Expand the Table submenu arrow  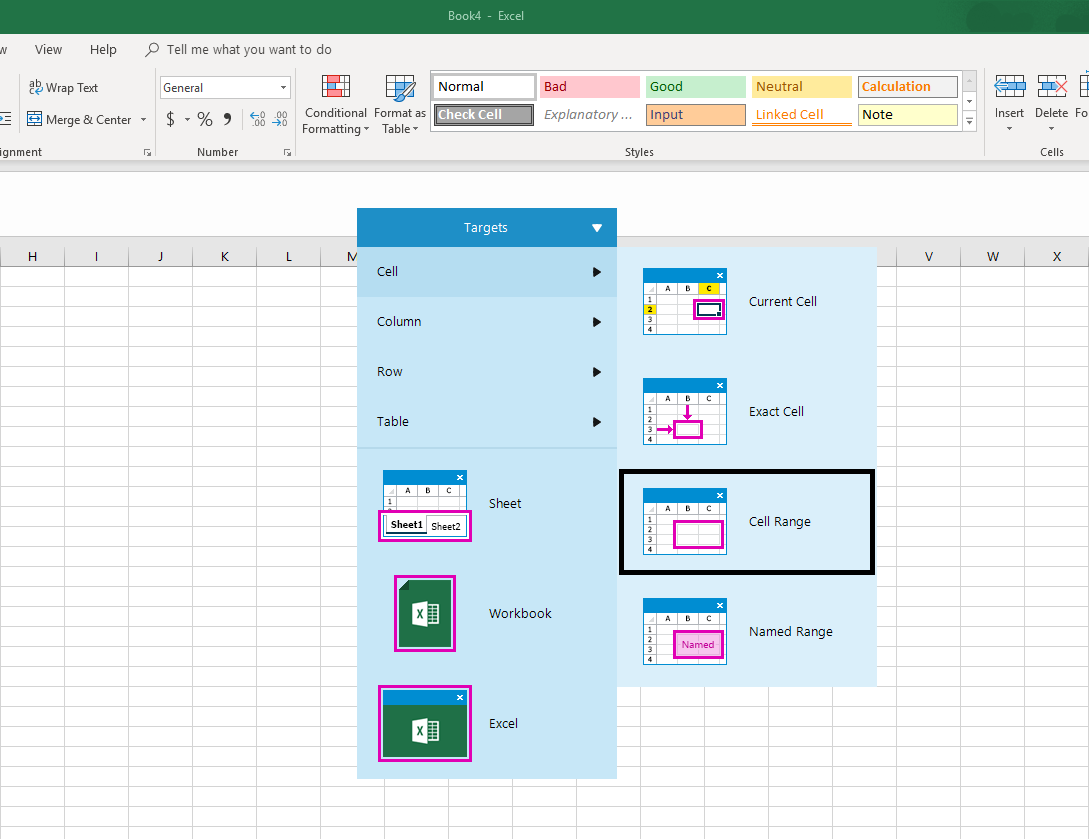pos(597,422)
